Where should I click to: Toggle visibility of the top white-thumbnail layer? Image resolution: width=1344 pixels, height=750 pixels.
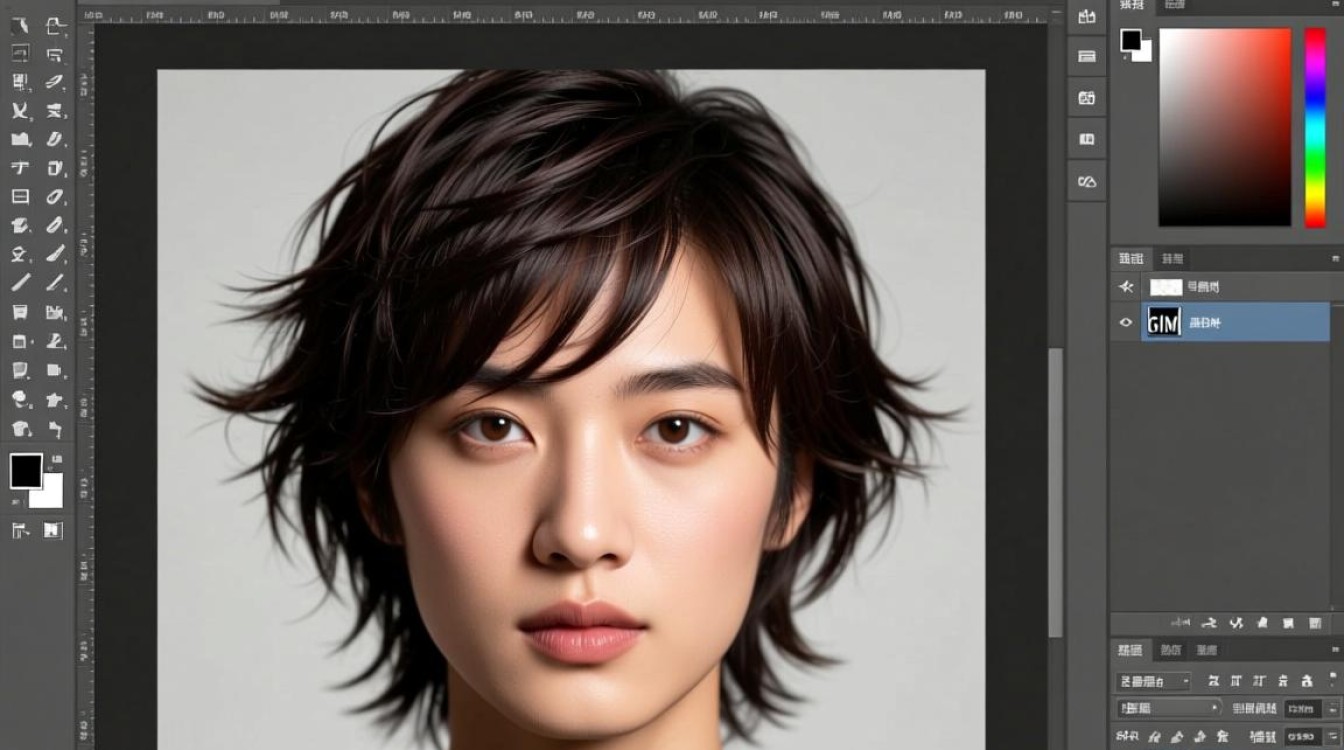(1126, 287)
